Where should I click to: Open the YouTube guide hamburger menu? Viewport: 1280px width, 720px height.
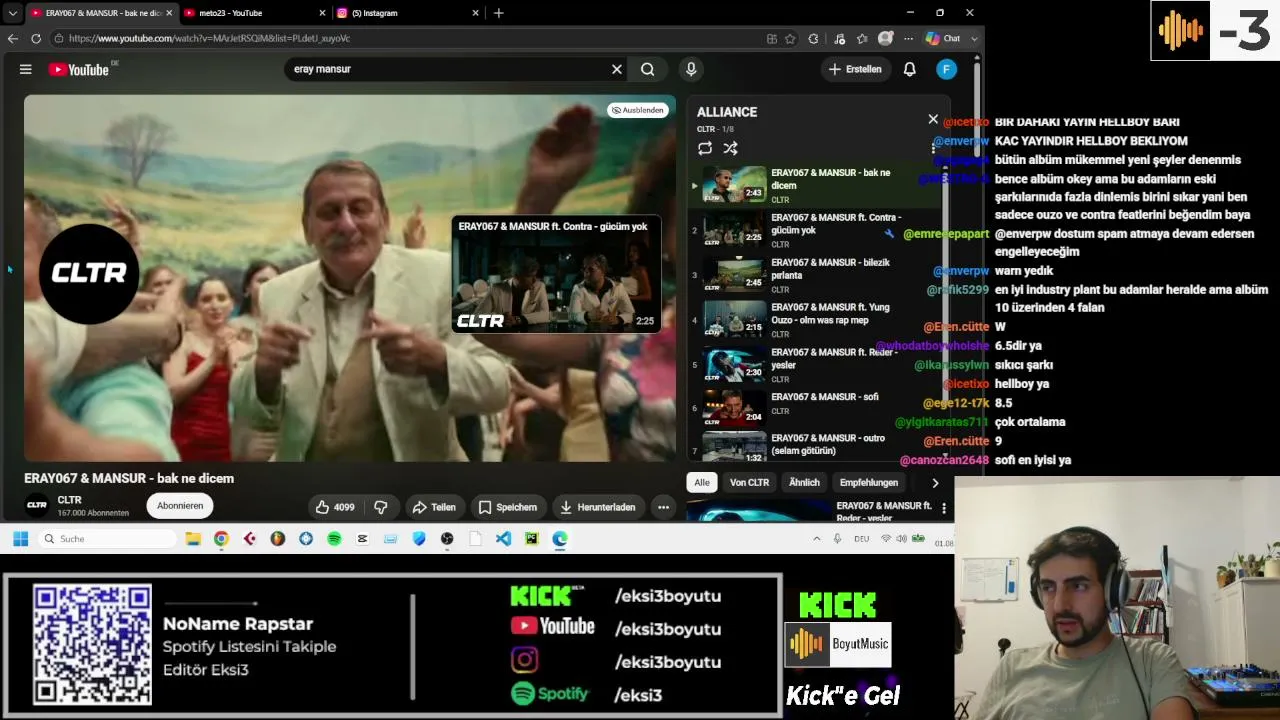(26, 69)
